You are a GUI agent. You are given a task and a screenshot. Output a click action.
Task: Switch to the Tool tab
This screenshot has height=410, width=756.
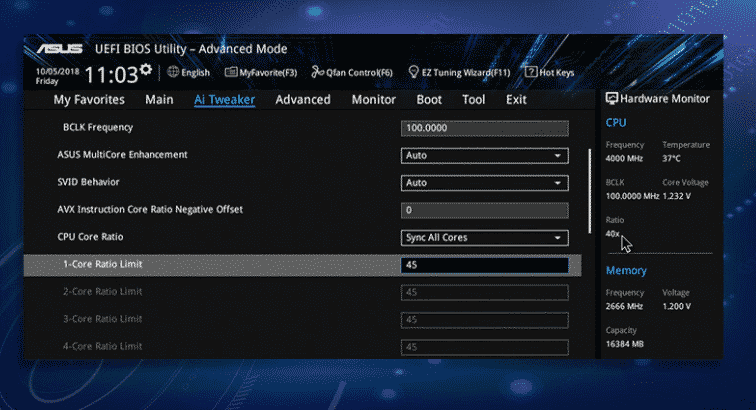coord(473,99)
